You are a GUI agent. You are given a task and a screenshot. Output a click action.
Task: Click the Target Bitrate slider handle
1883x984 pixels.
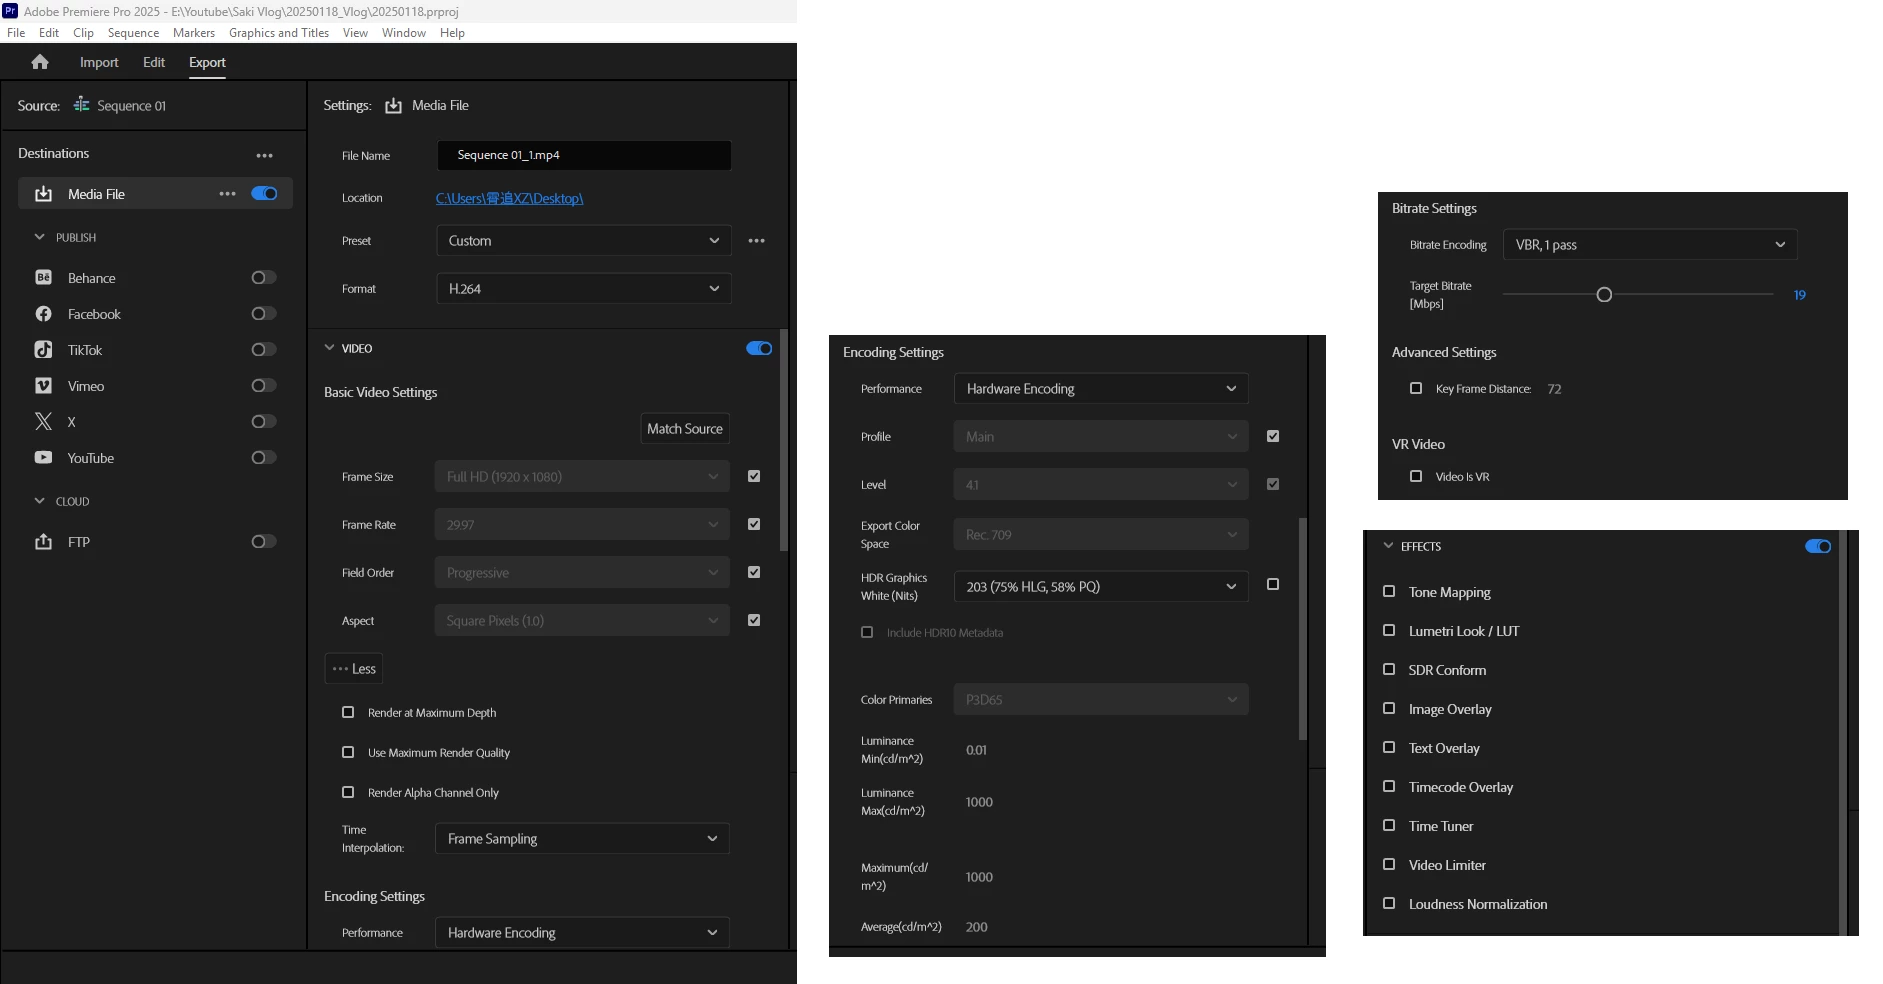1604,295
